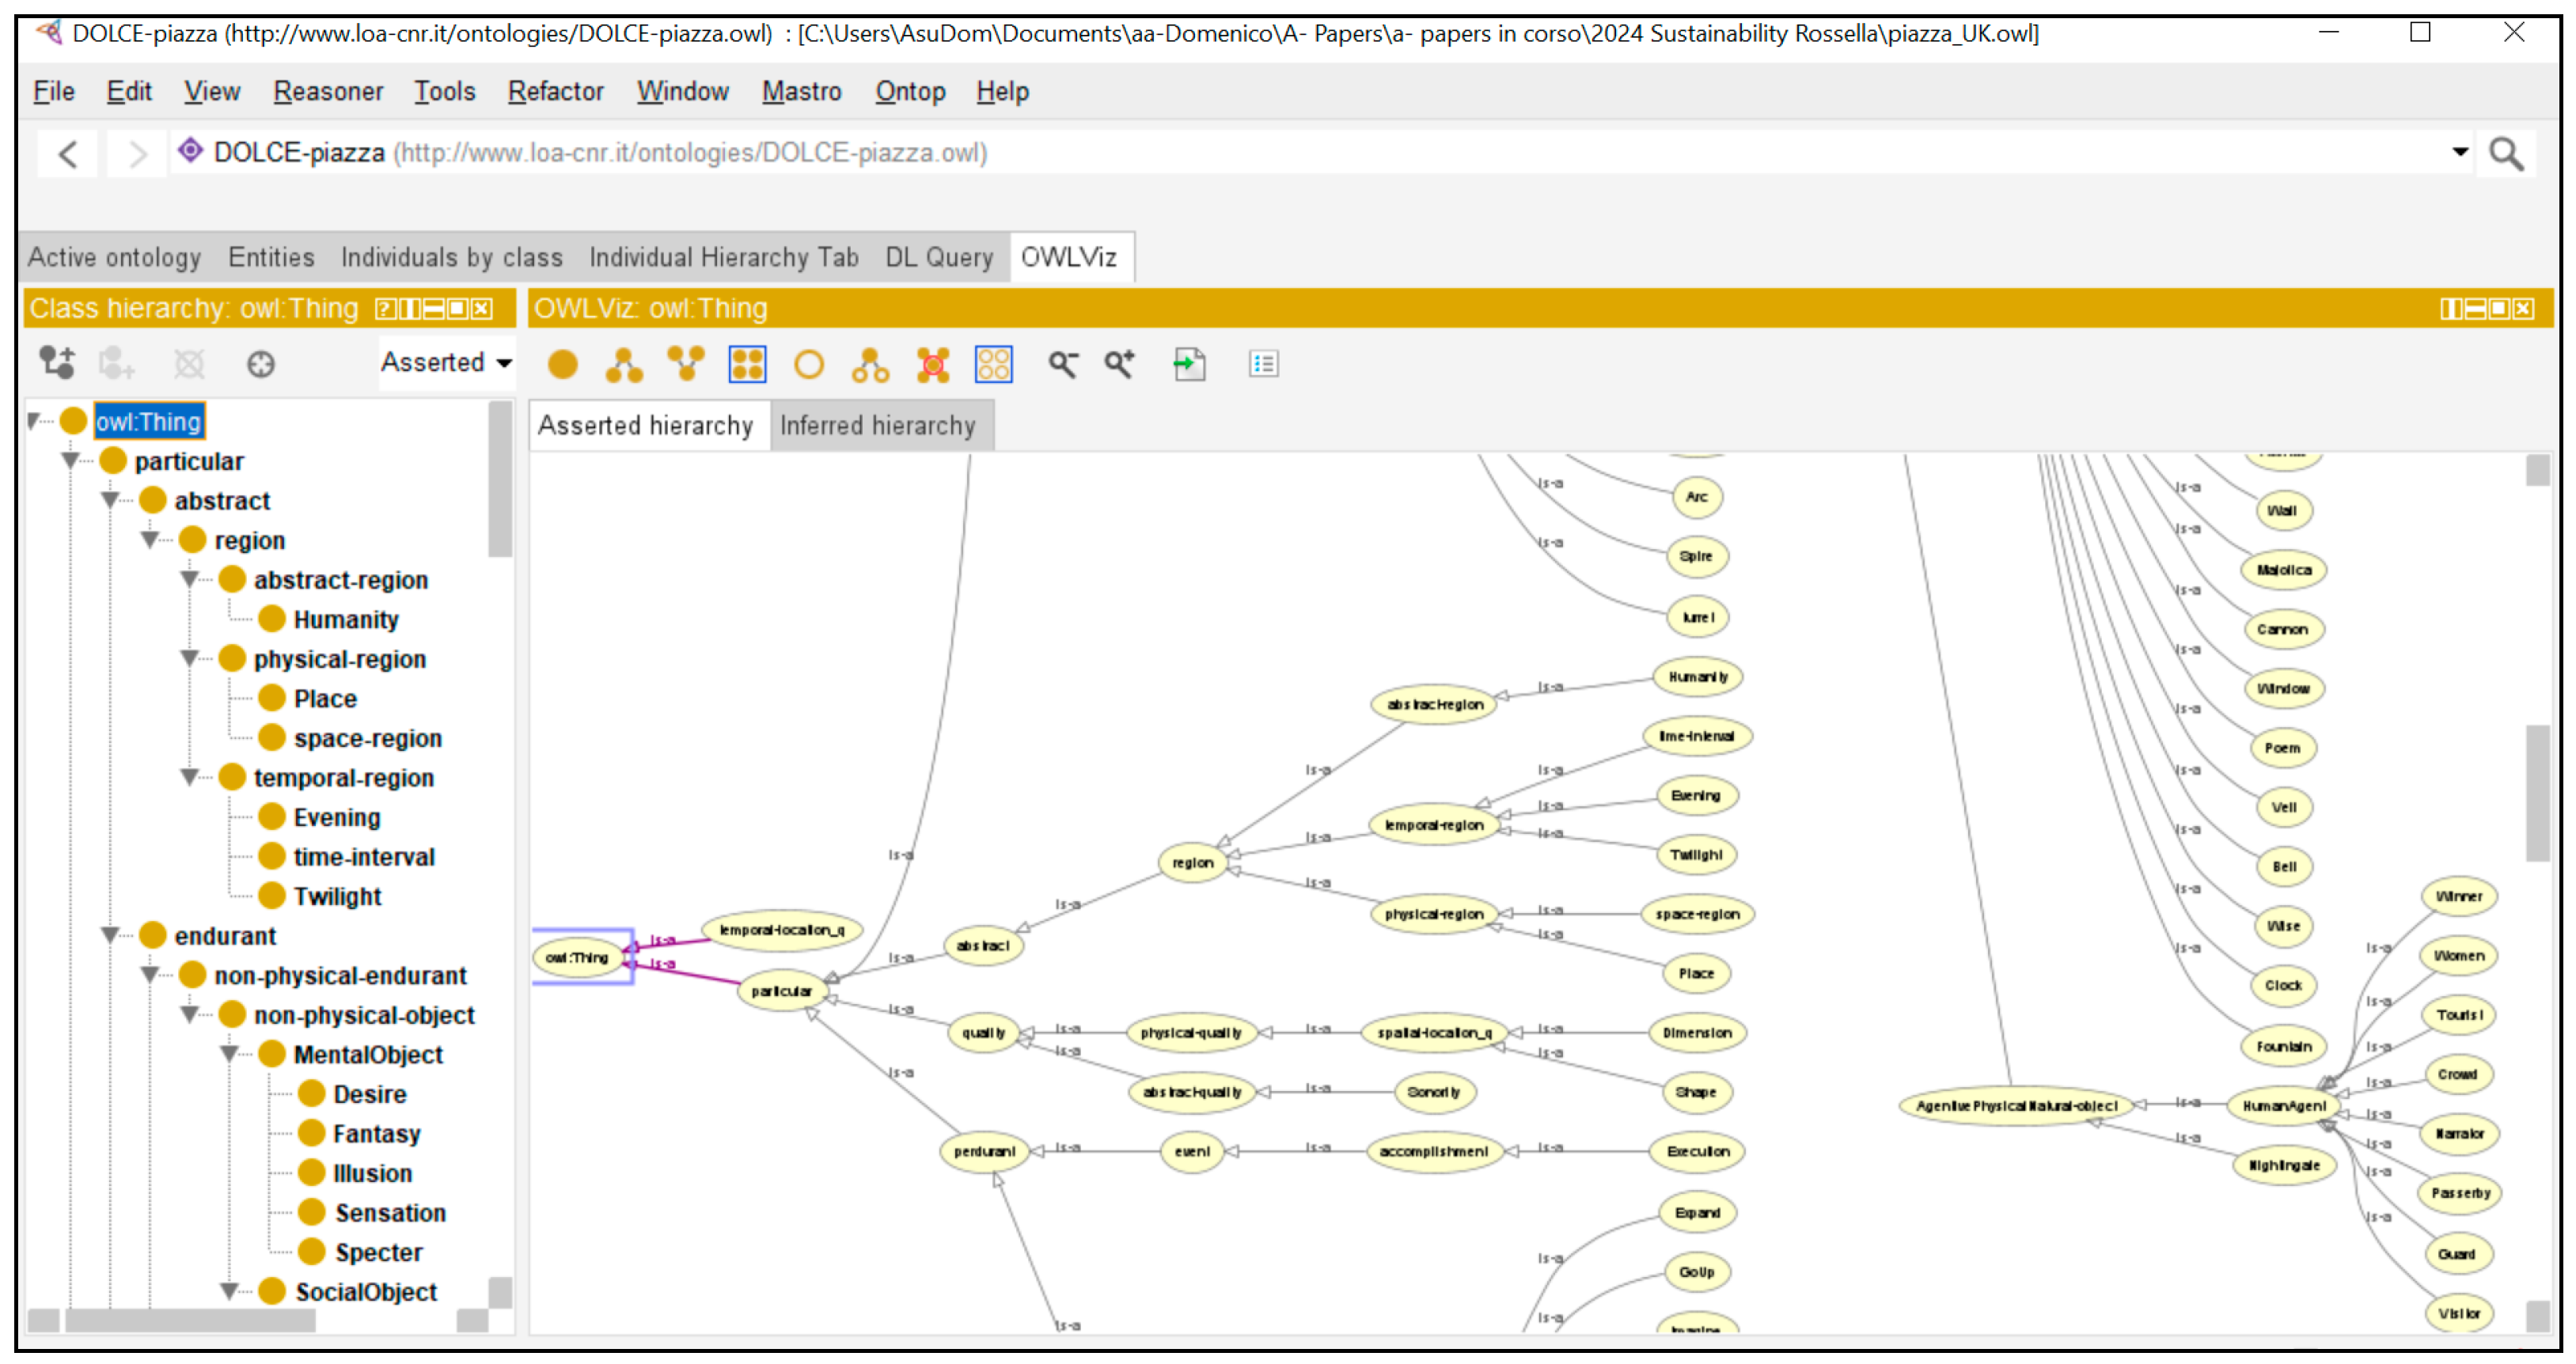Select non-physical-endurant in the class tree
2576x1364 pixels.
pyautogui.click(x=340, y=975)
